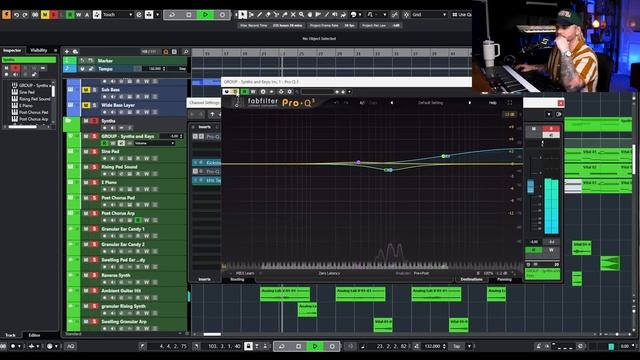Click the Marker track label
640x360 pixels.
pyautogui.click(x=105, y=61)
